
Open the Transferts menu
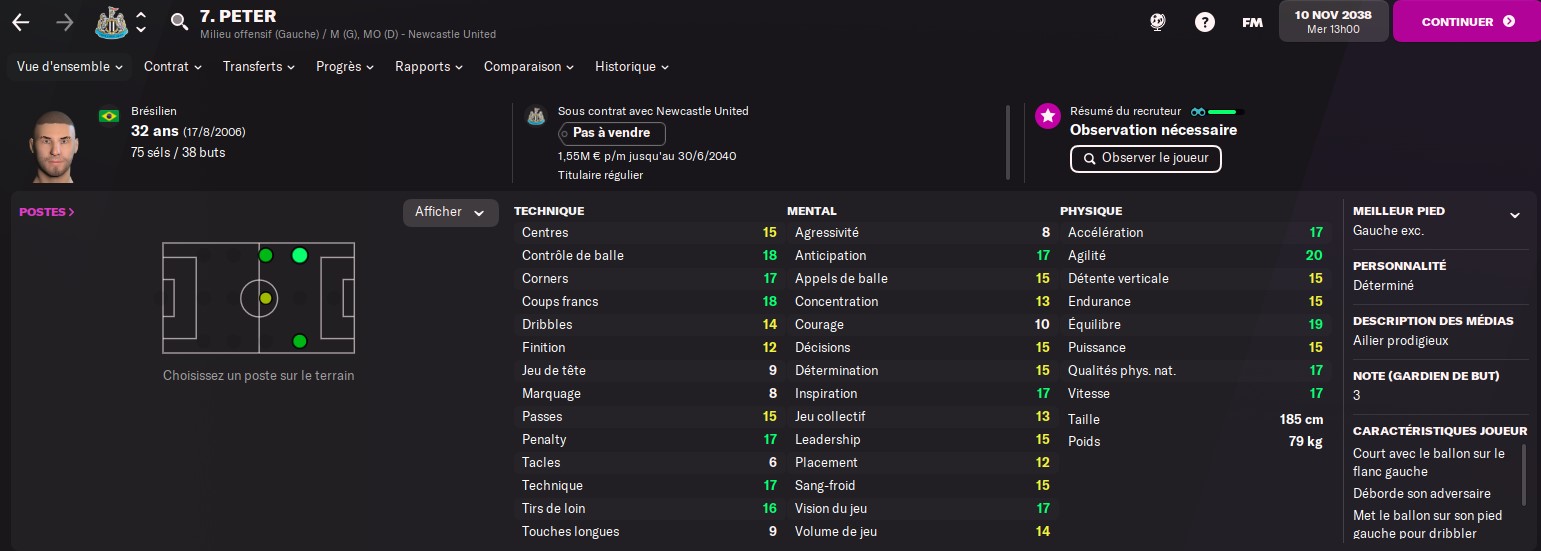(x=259, y=67)
